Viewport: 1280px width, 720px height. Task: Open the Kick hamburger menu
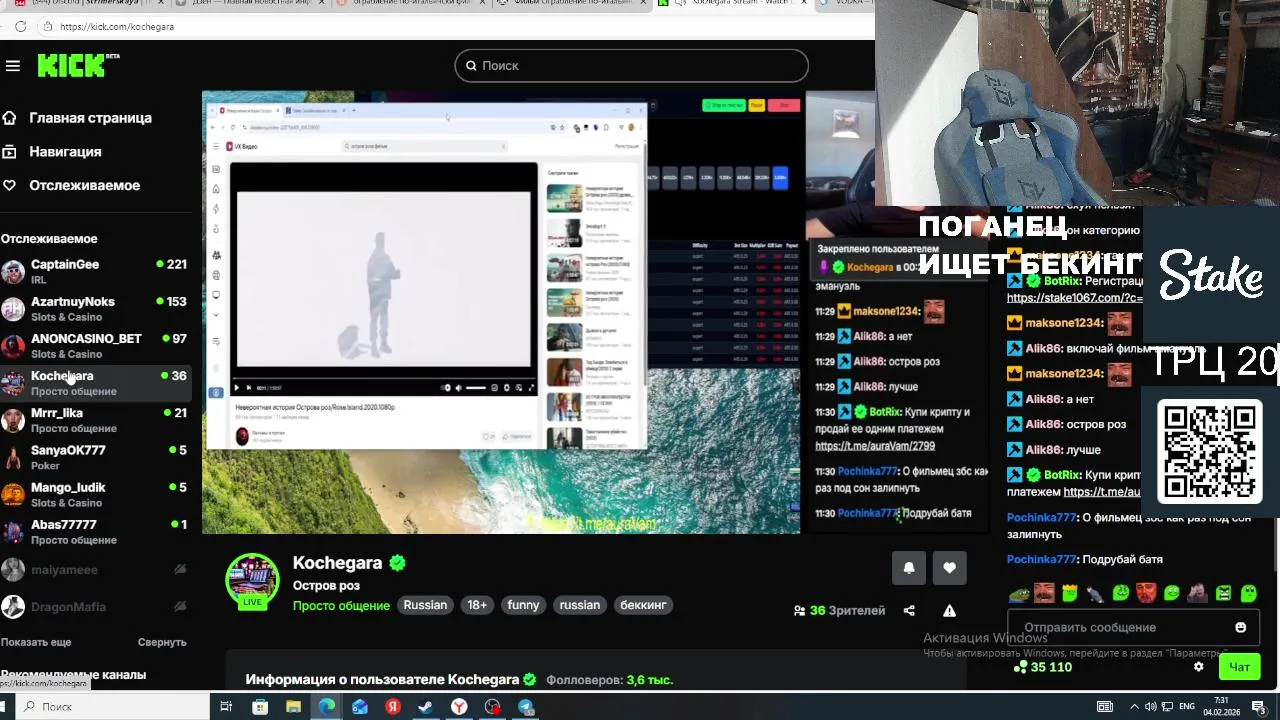click(12, 66)
